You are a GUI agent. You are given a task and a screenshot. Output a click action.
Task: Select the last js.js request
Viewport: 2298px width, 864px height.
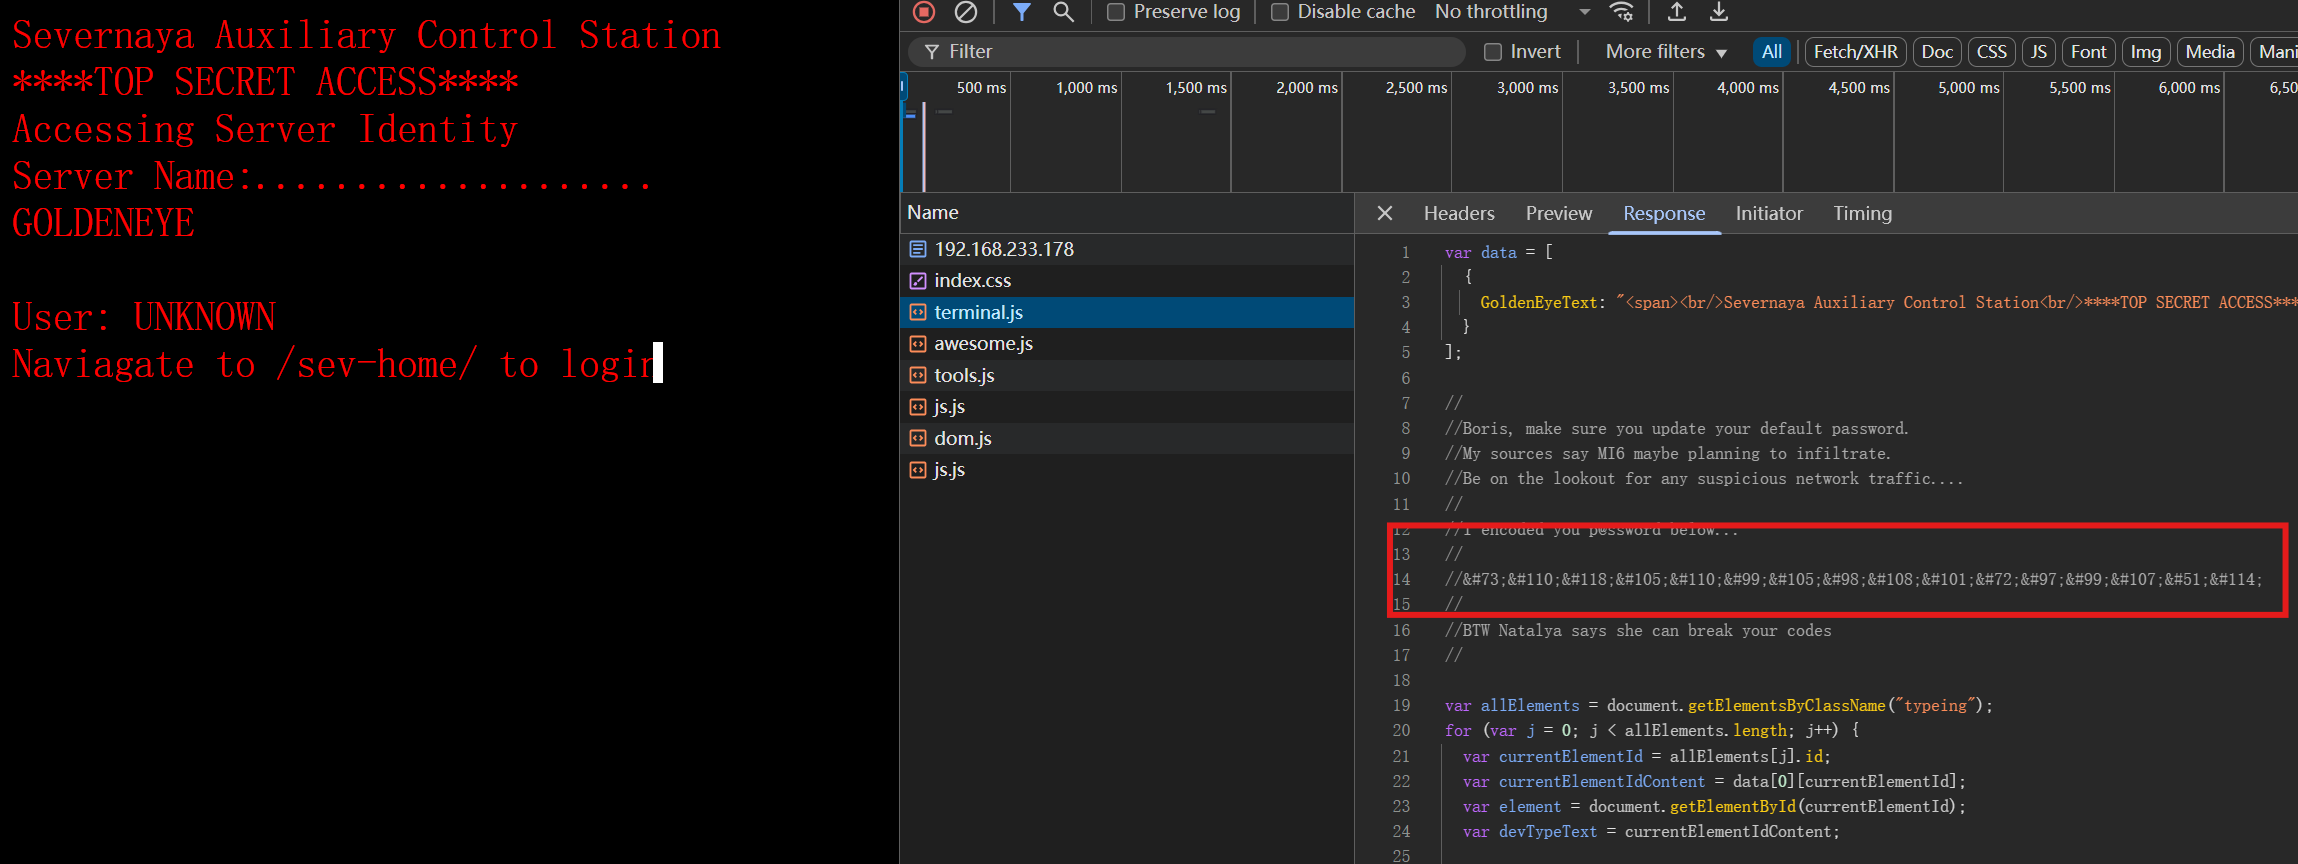(1127, 470)
